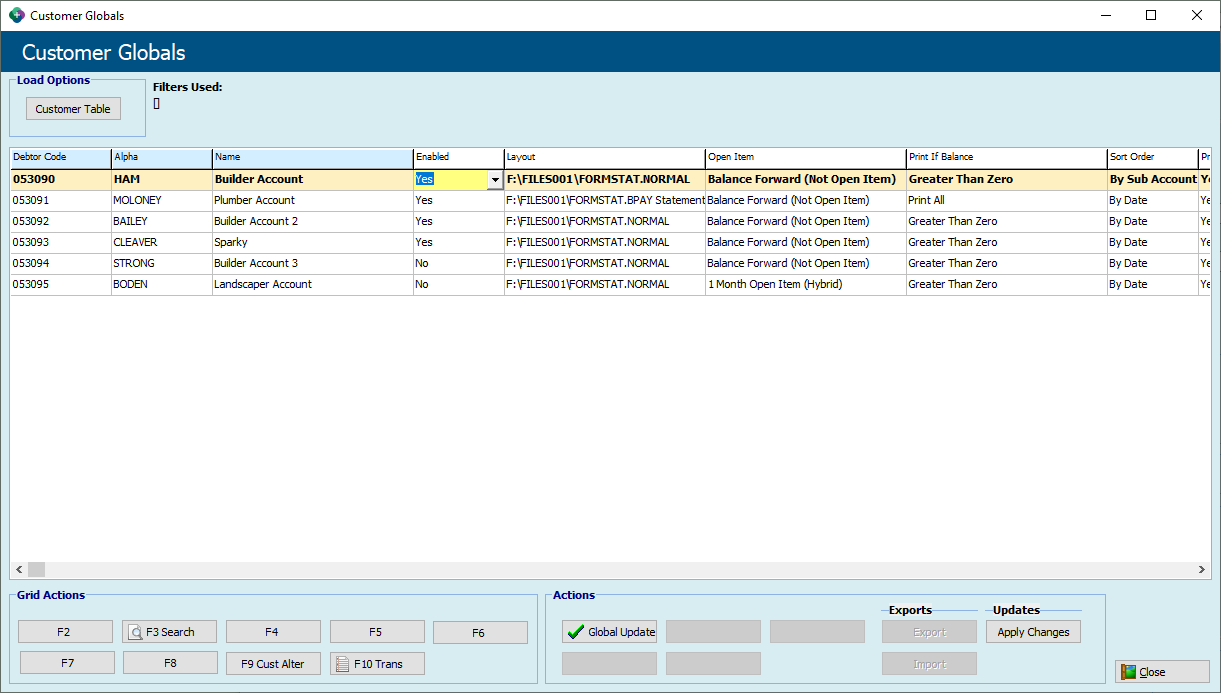The height and width of the screenshot is (693, 1221).
Task: Click the Enabled cell 'No' for STRONG
Action: coord(459,263)
